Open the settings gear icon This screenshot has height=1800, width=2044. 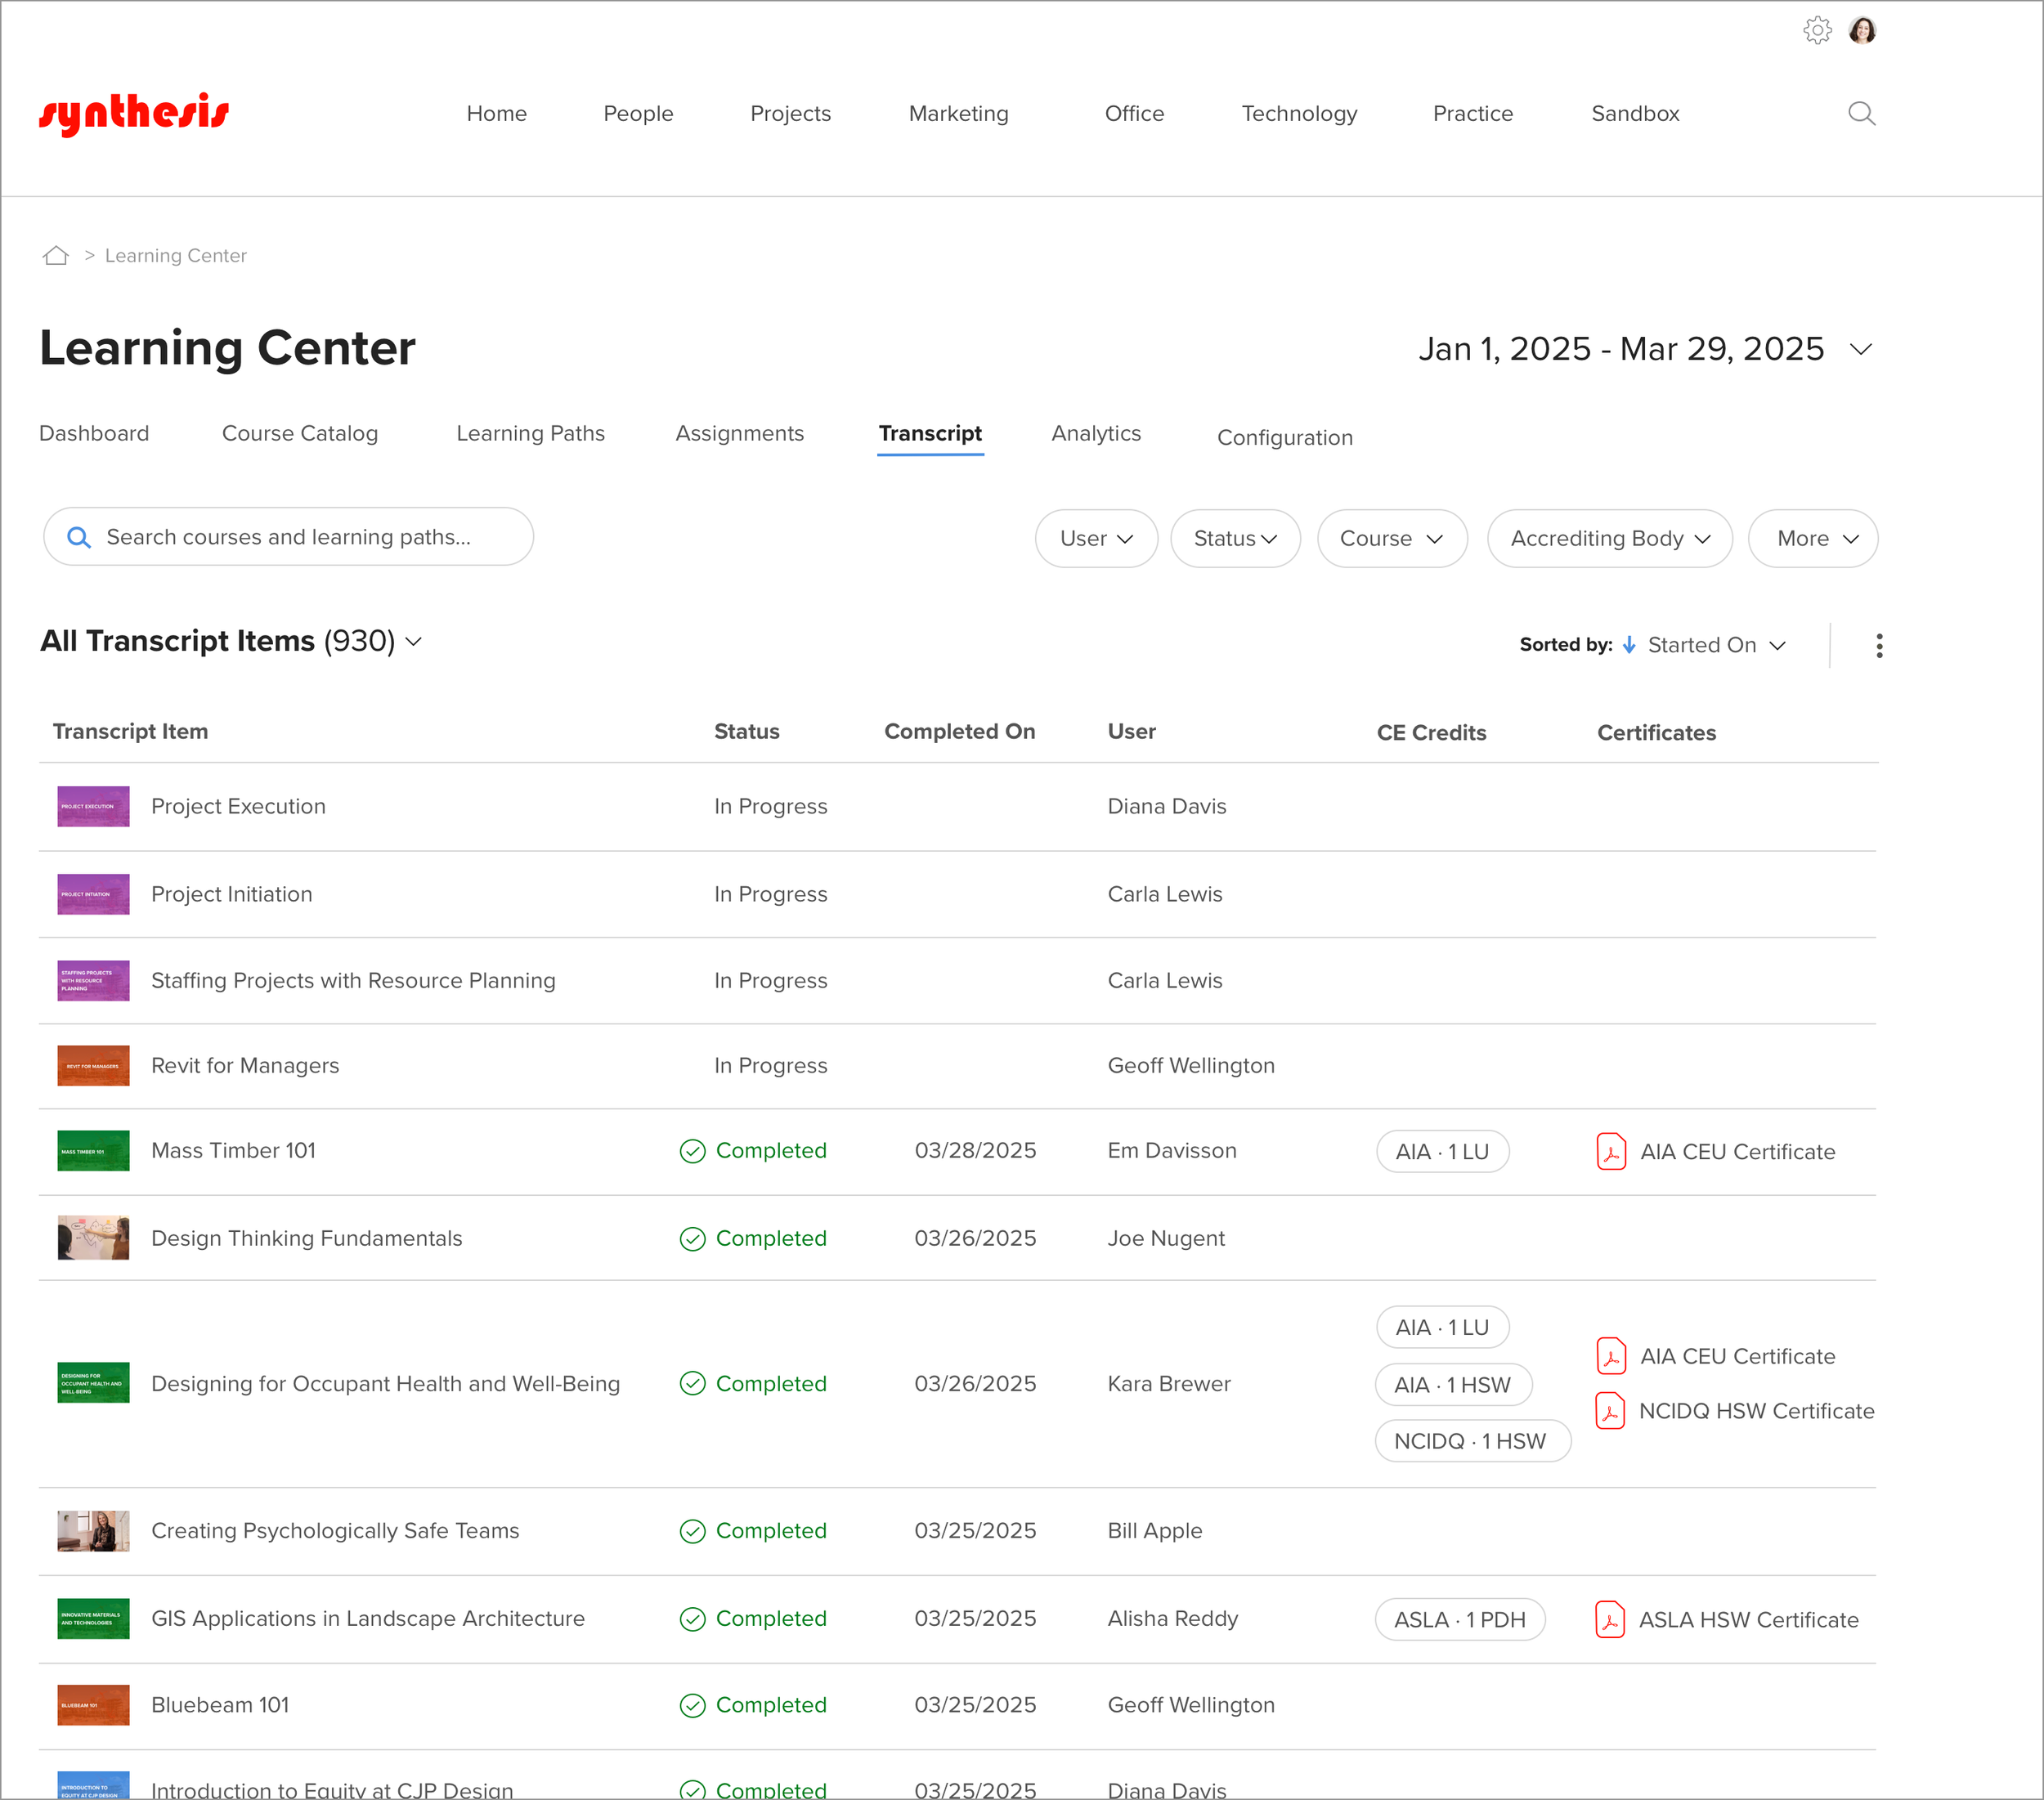(x=1817, y=30)
